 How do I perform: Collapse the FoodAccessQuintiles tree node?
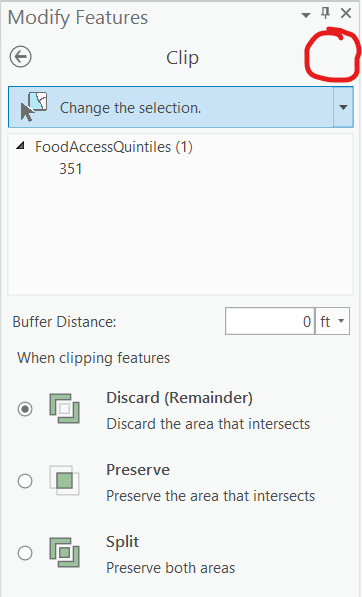[20, 145]
